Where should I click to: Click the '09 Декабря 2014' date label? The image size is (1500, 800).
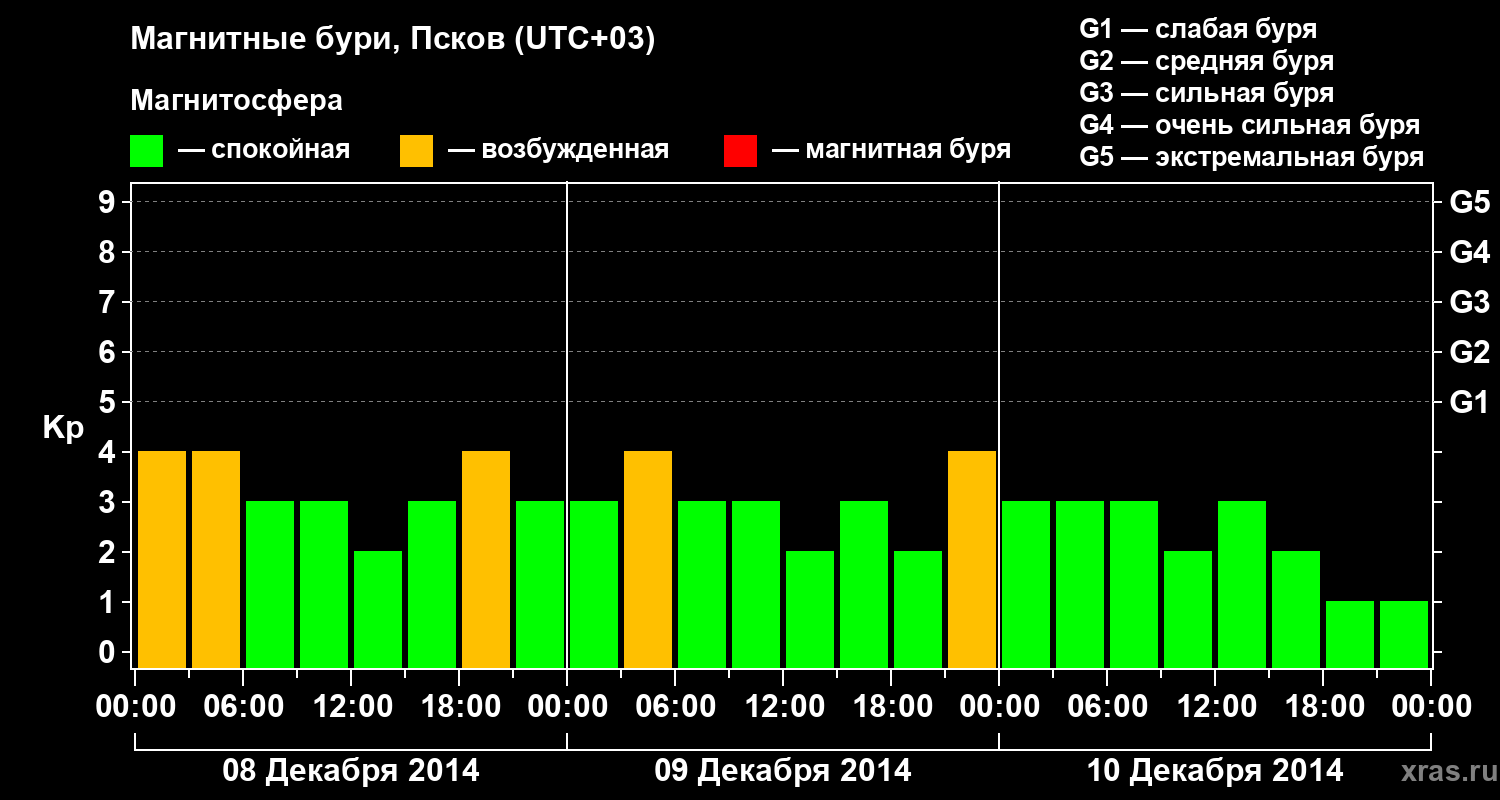[783, 770]
